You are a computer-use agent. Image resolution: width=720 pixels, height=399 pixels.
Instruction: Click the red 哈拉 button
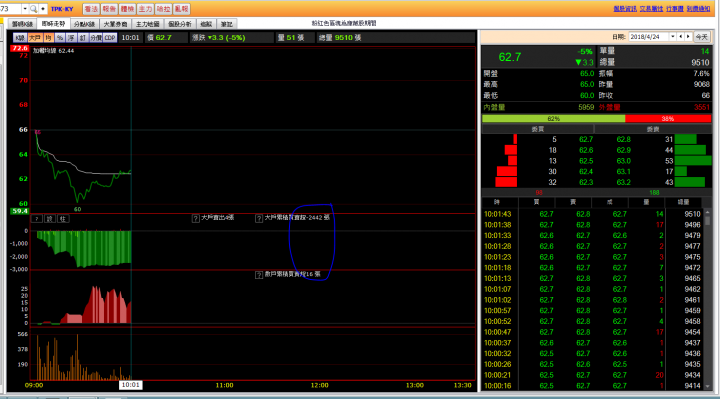163,9
